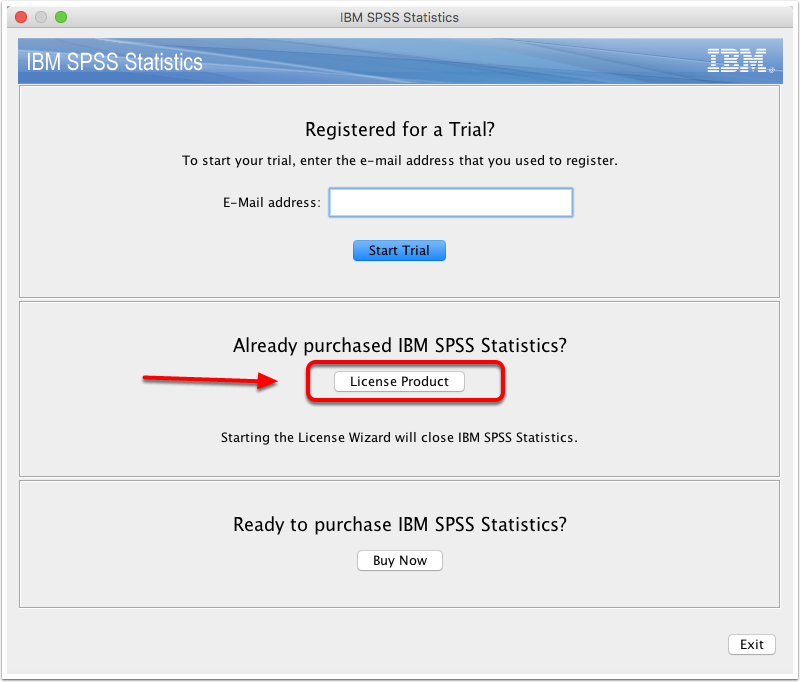This screenshot has height=682, width=800.
Task: Close the window with the red button
Action: (x=21, y=17)
